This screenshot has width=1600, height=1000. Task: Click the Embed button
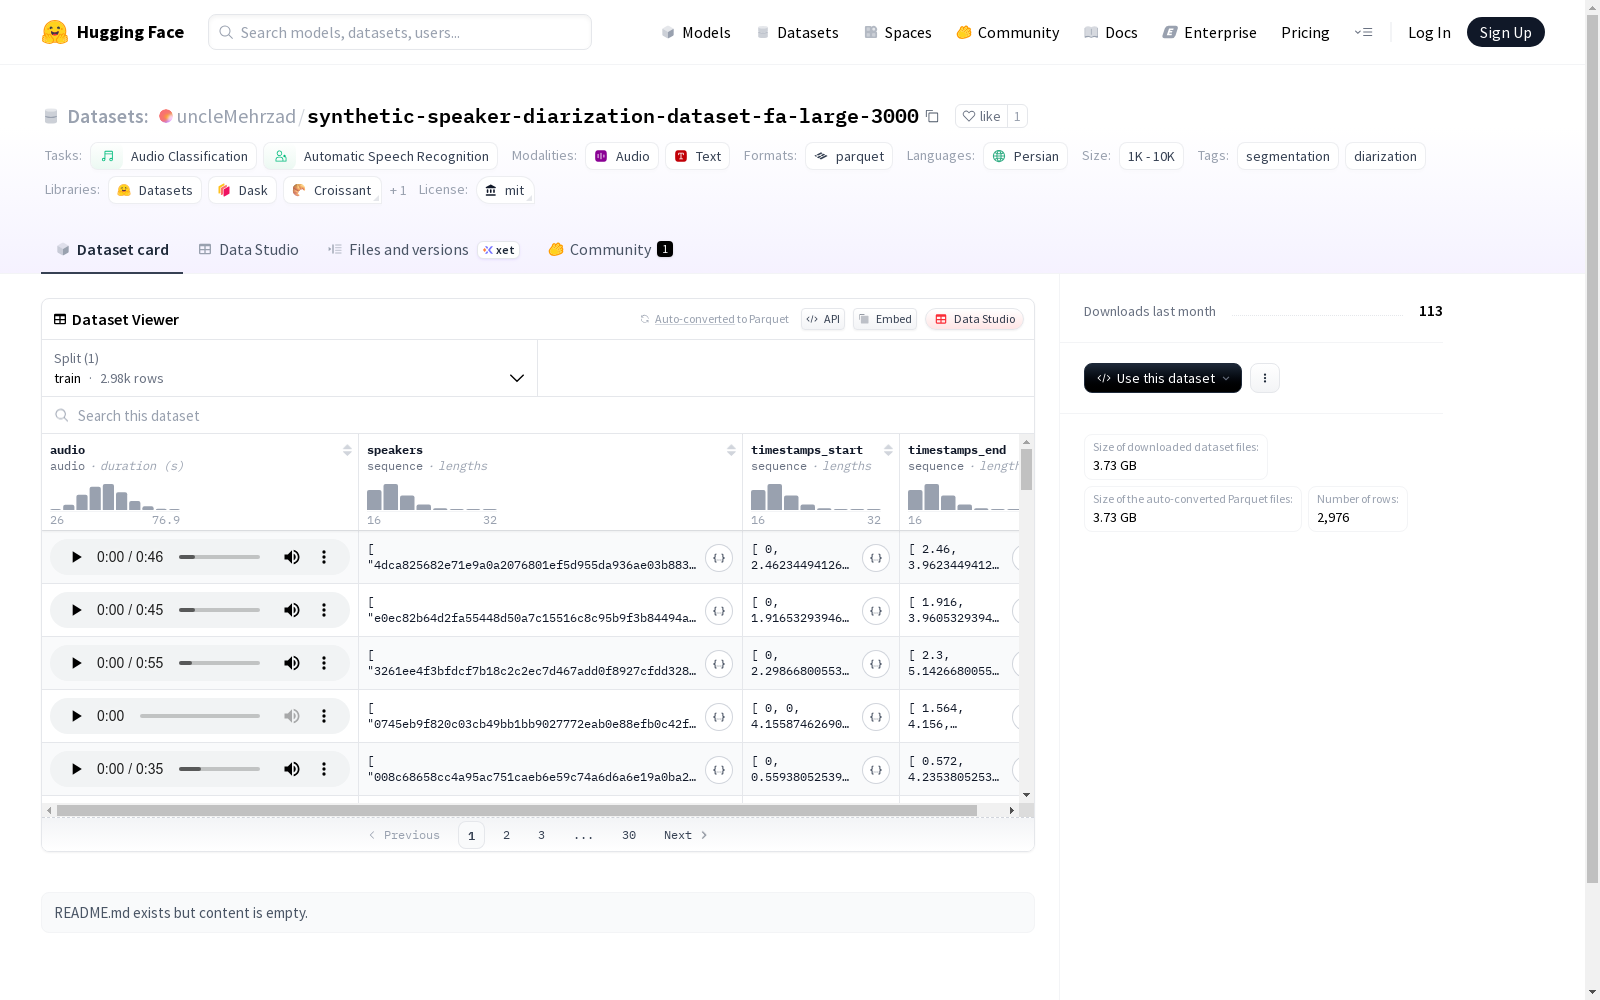pos(885,319)
